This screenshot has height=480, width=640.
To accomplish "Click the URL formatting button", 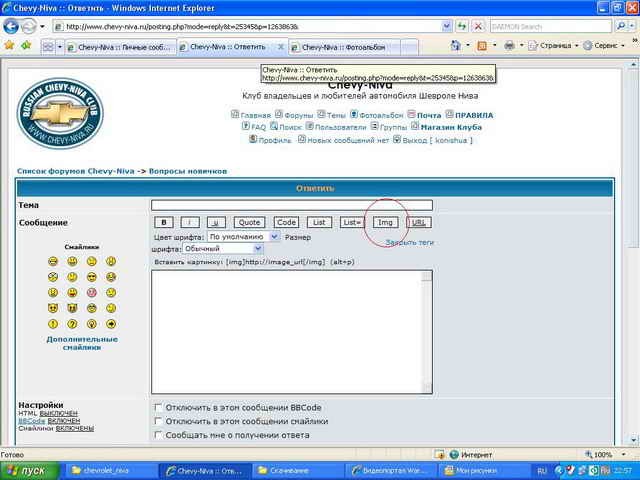I will tap(421, 222).
